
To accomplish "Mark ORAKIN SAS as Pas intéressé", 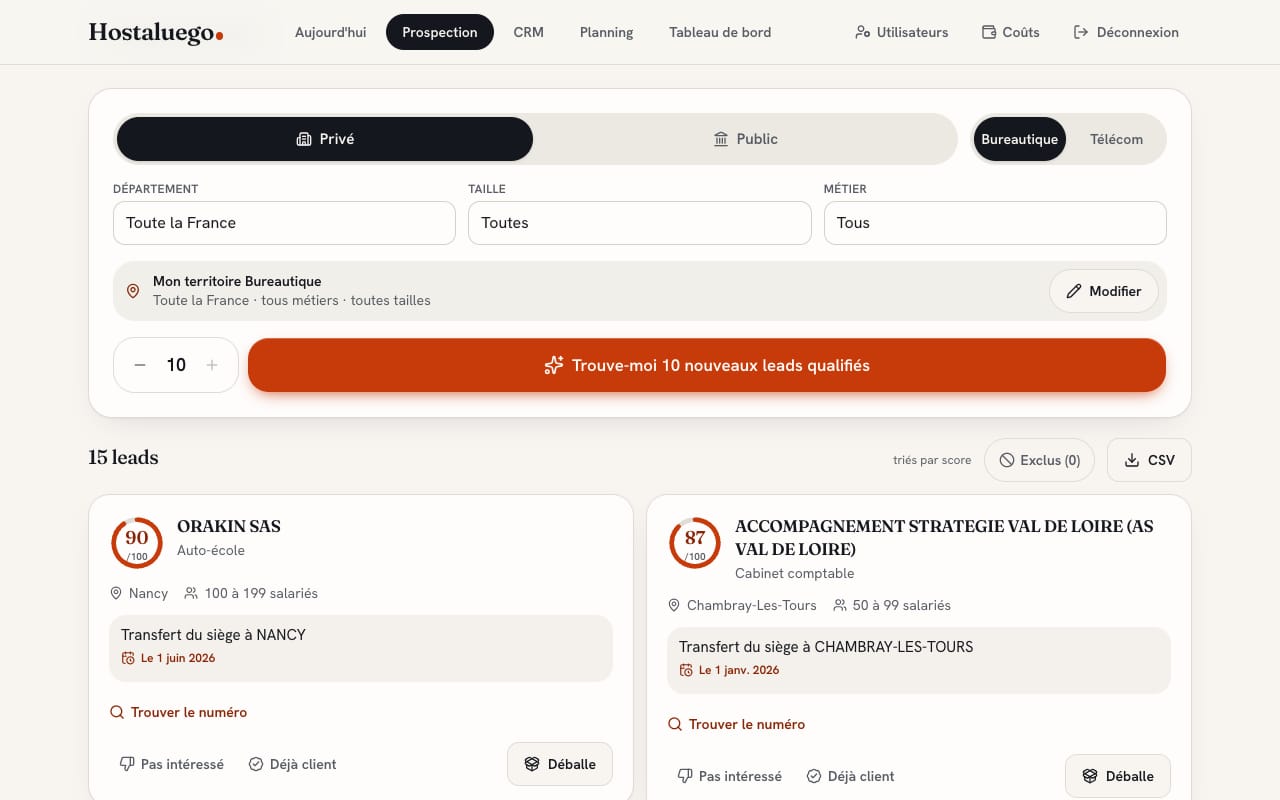I will [x=172, y=764].
